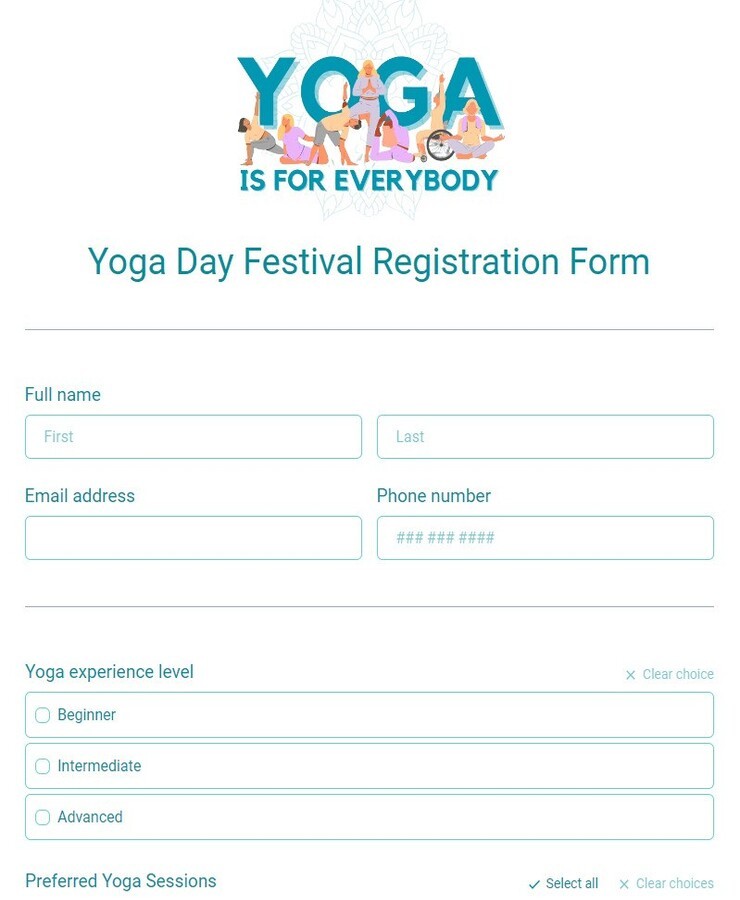Click the Last name input field
Viewport: 740px width, 900px height.
tap(545, 437)
